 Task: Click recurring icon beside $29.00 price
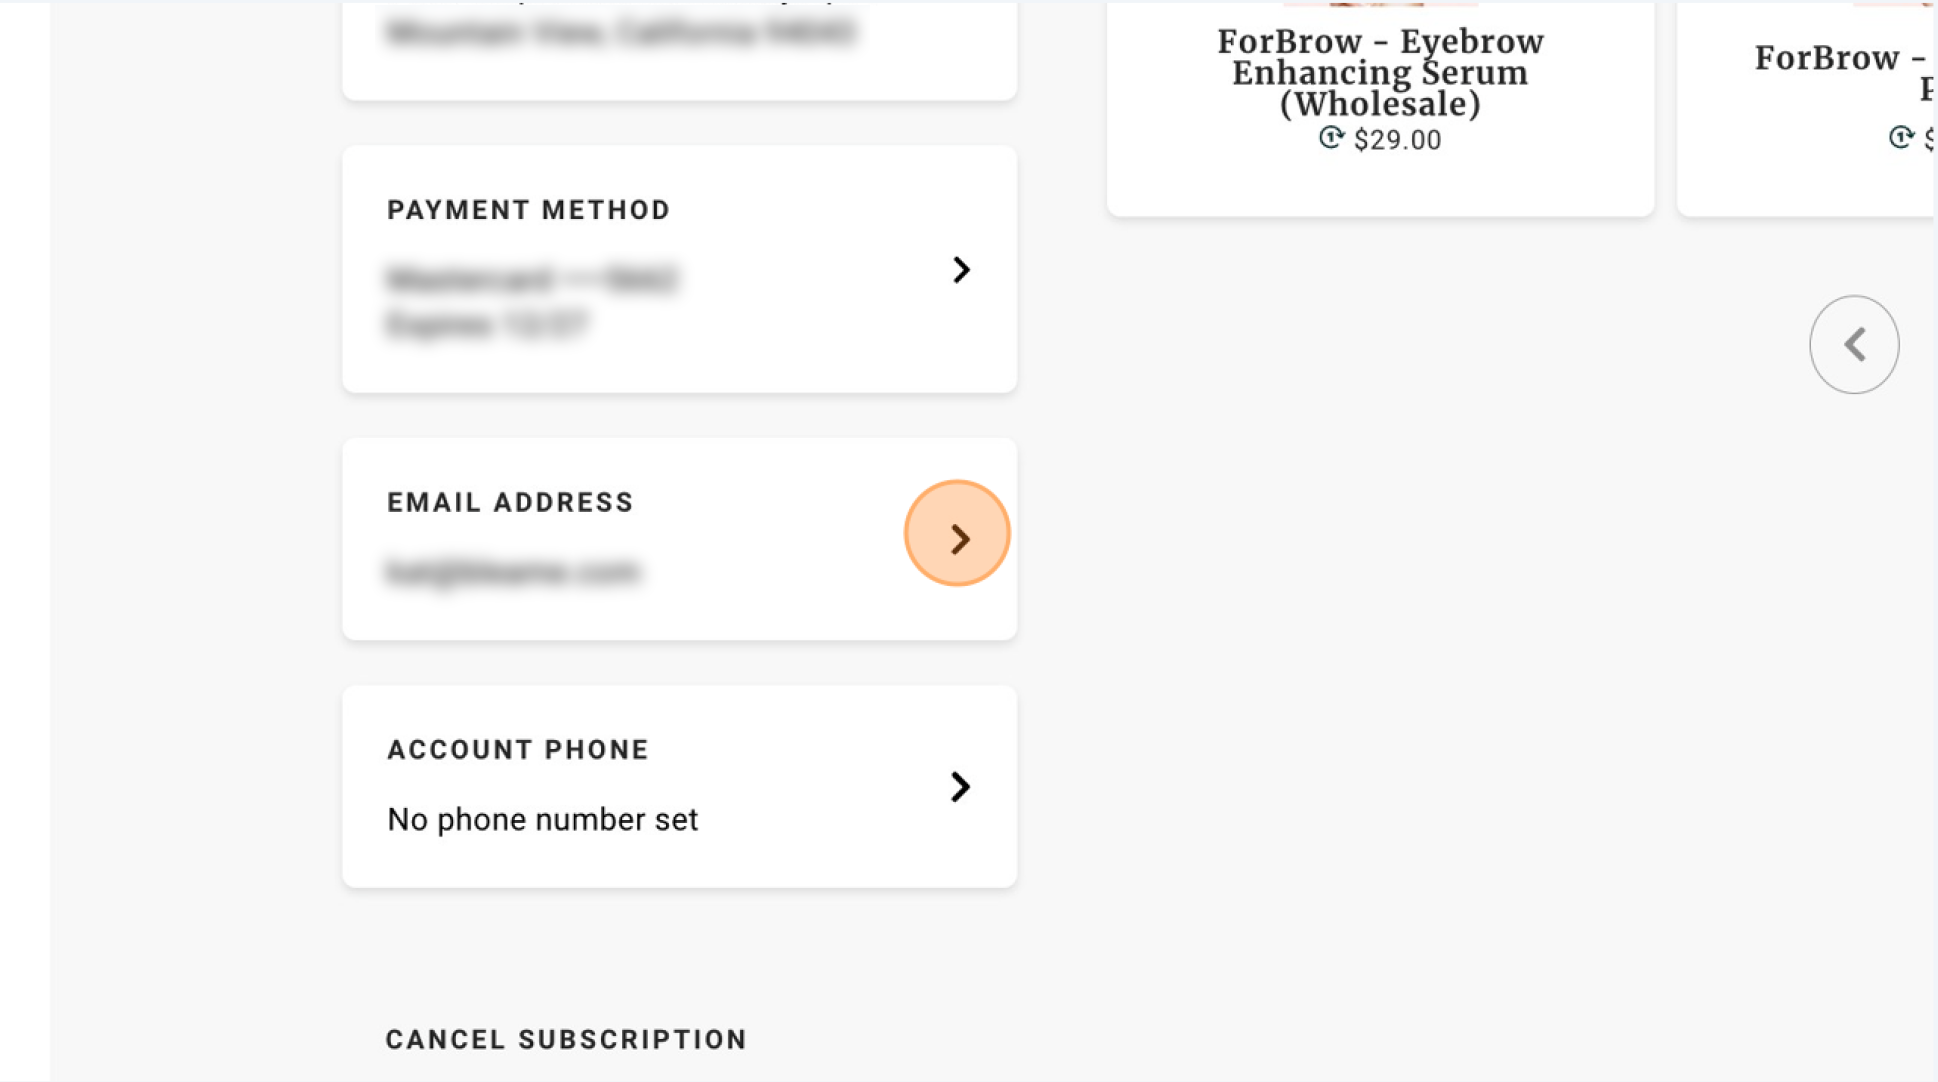pyautogui.click(x=1331, y=138)
